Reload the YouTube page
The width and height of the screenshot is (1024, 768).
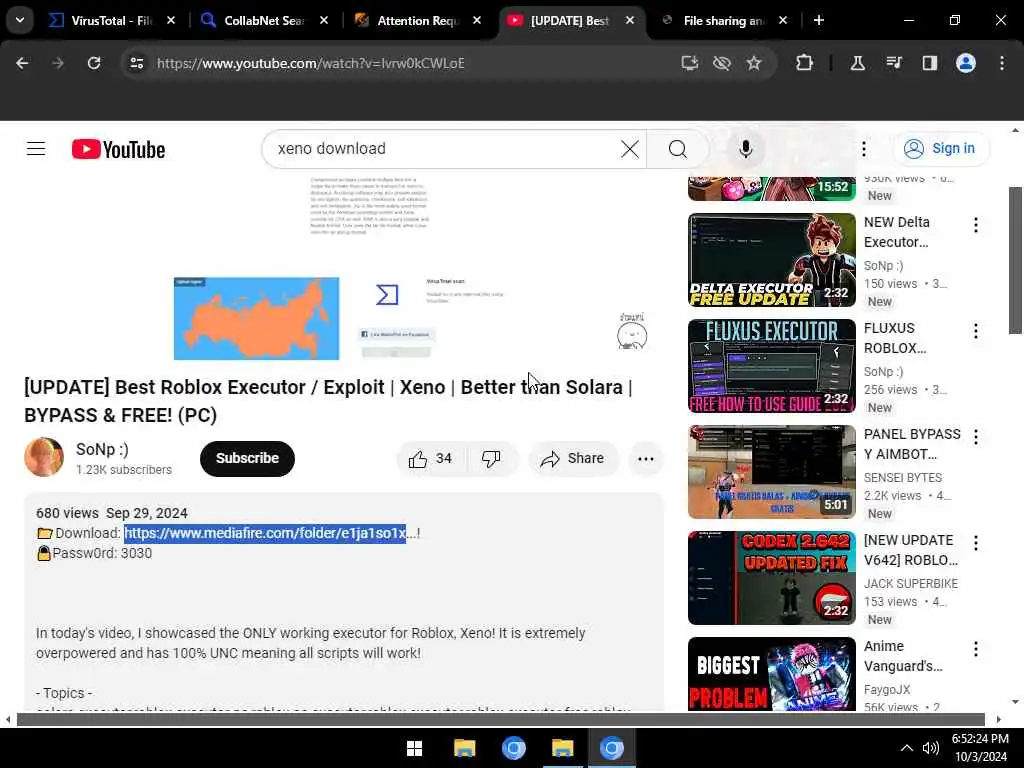click(94, 63)
